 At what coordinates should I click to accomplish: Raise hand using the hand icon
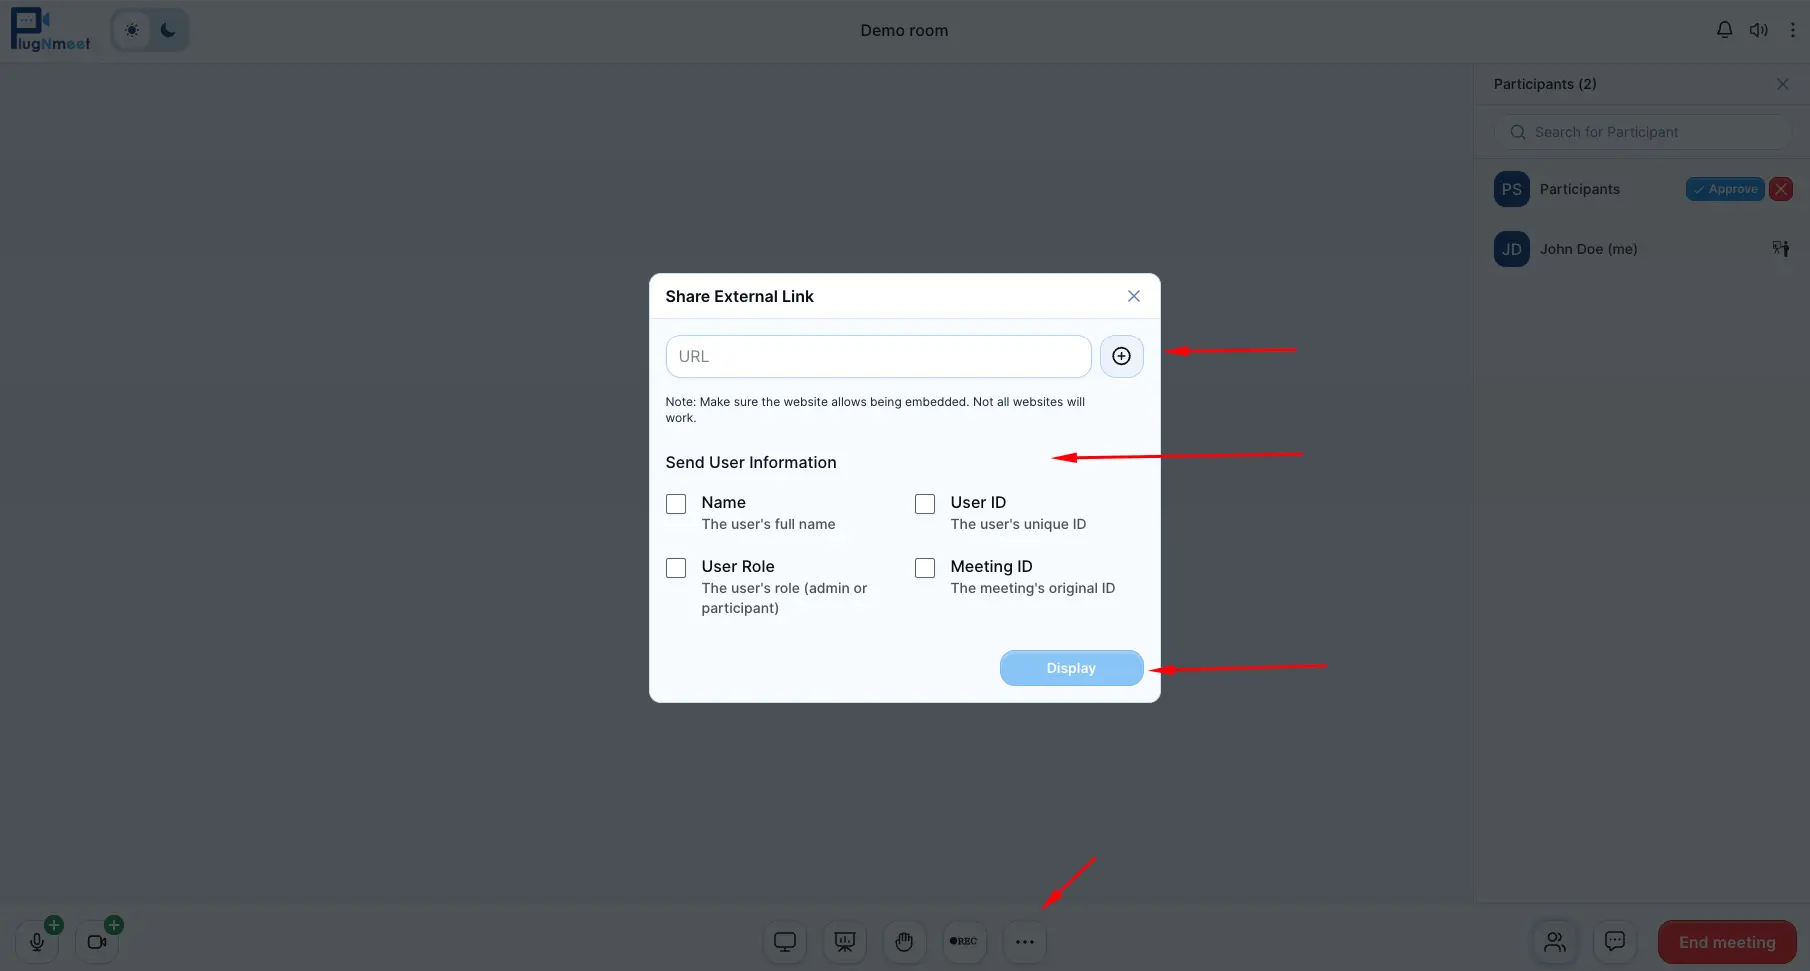tap(904, 941)
